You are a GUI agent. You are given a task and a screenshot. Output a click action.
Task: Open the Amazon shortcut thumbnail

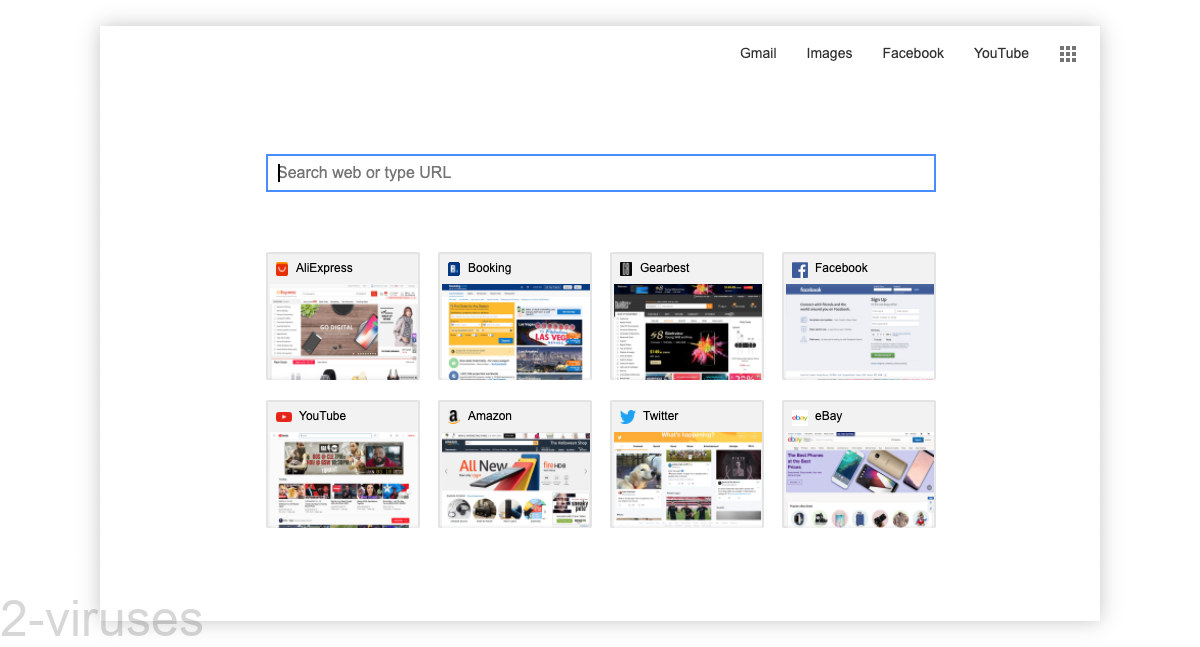pos(514,478)
